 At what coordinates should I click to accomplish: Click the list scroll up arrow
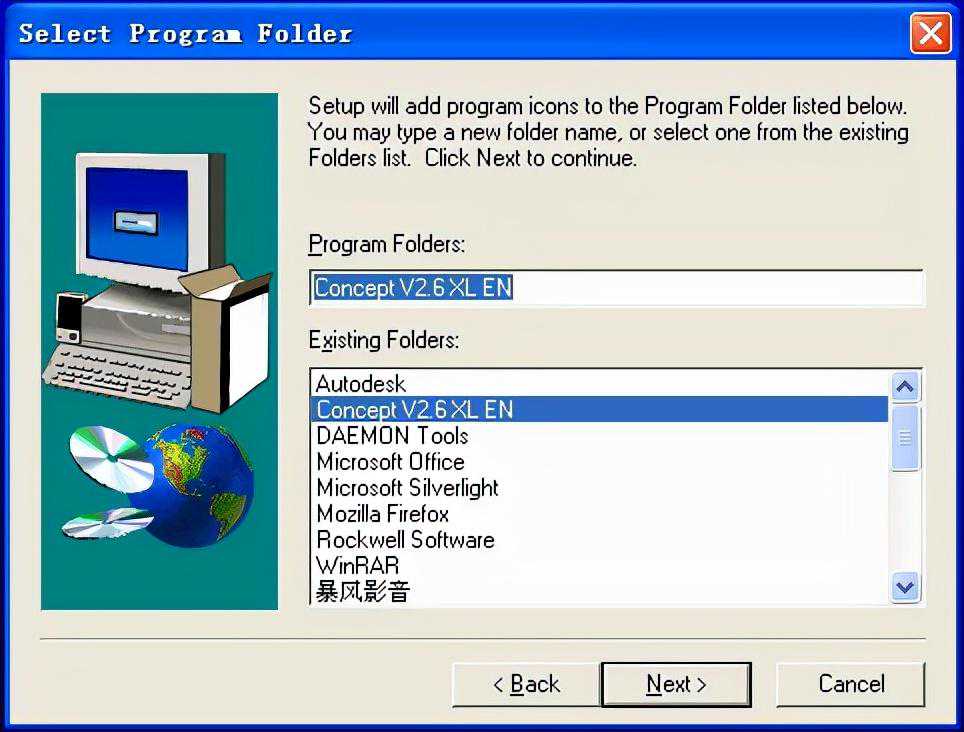[905, 387]
